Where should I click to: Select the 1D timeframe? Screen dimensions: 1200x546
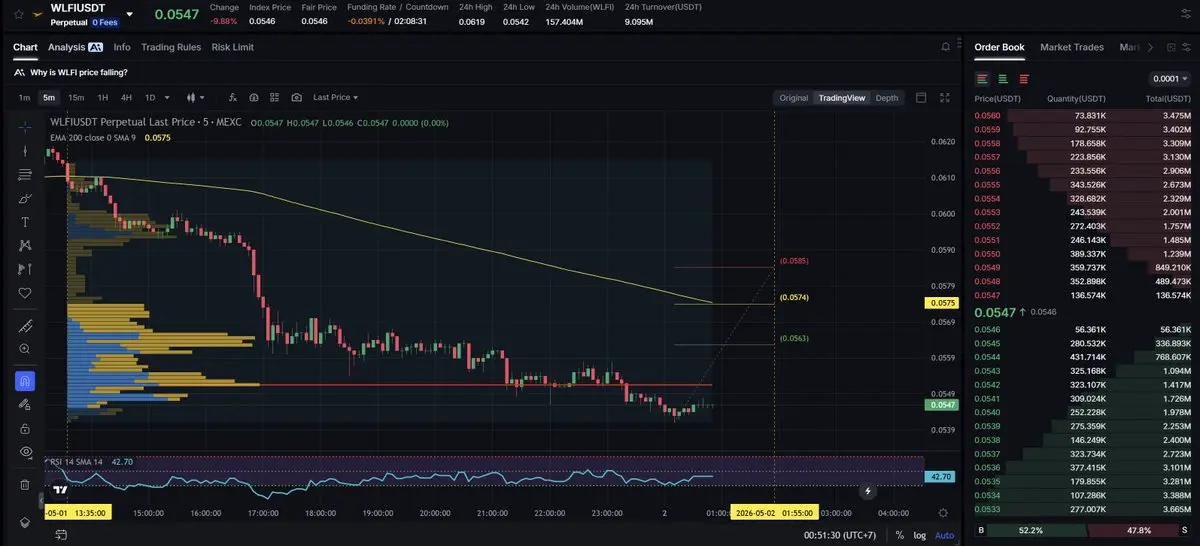pyautogui.click(x=150, y=97)
